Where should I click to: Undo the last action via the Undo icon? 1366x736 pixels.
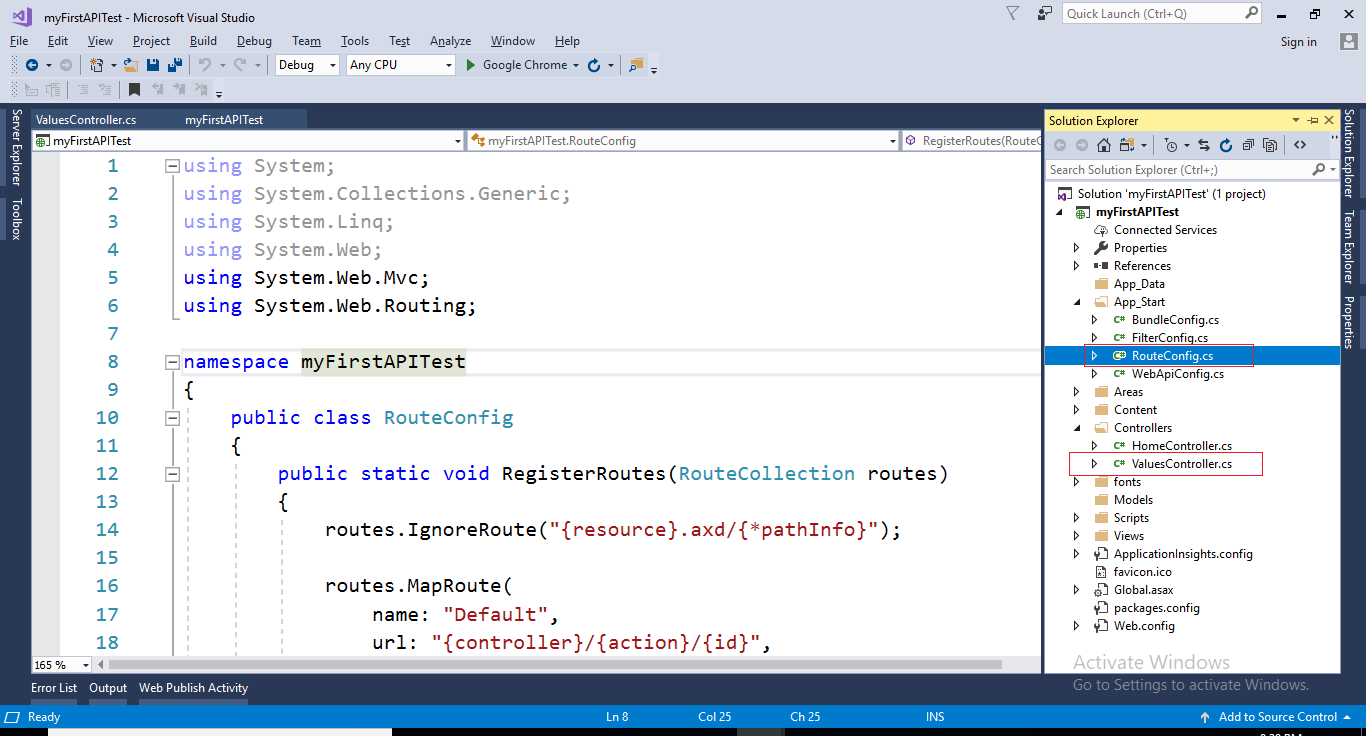[204, 65]
